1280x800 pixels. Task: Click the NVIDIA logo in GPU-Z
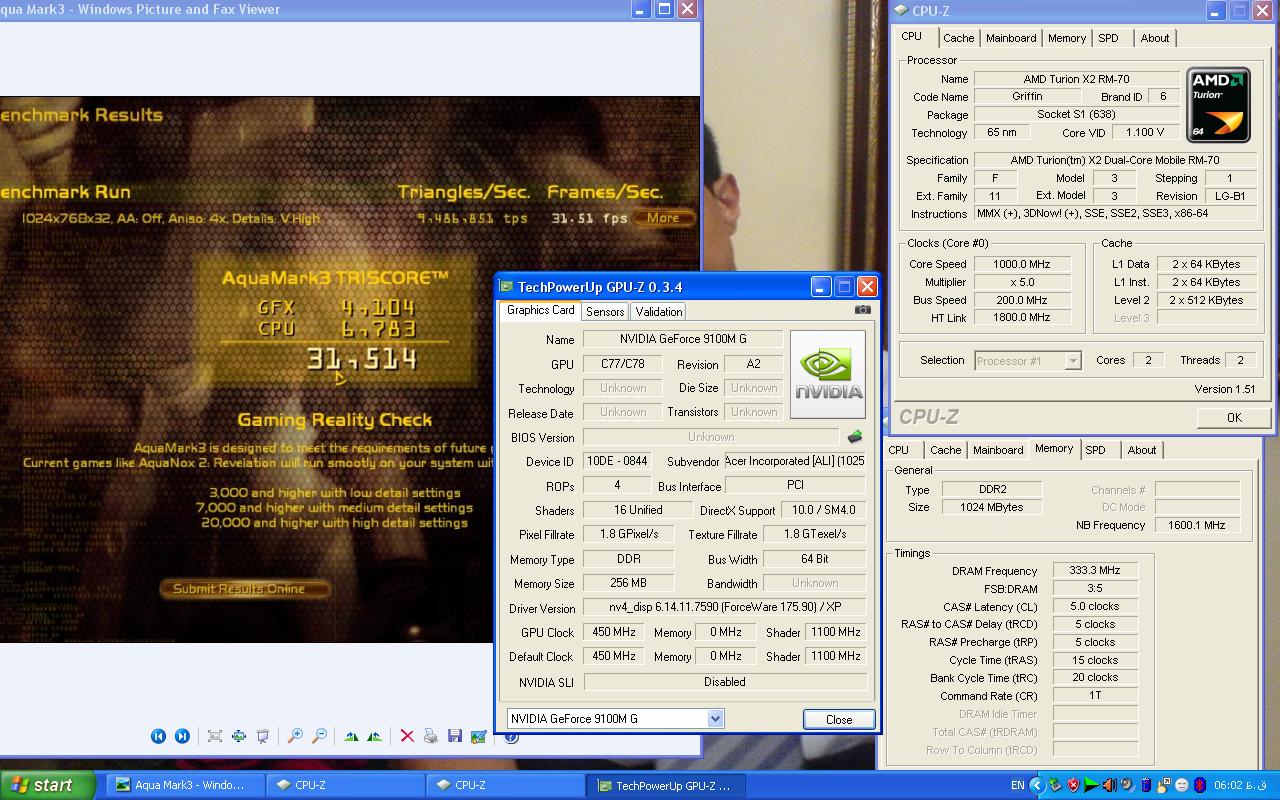(x=828, y=374)
